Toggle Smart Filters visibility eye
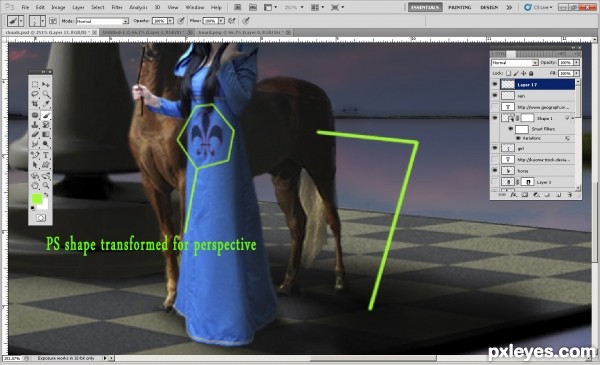Image resolution: width=600 pixels, height=365 pixels. click(x=510, y=129)
